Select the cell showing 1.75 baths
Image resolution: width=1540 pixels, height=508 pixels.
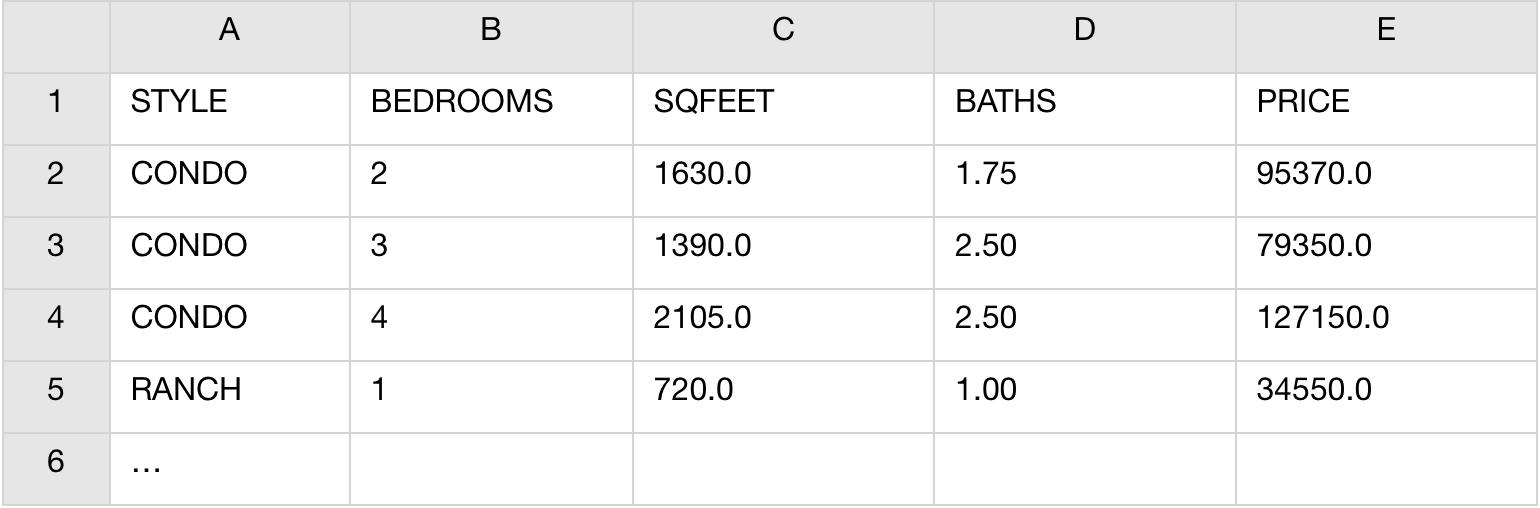pos(1084,173)
